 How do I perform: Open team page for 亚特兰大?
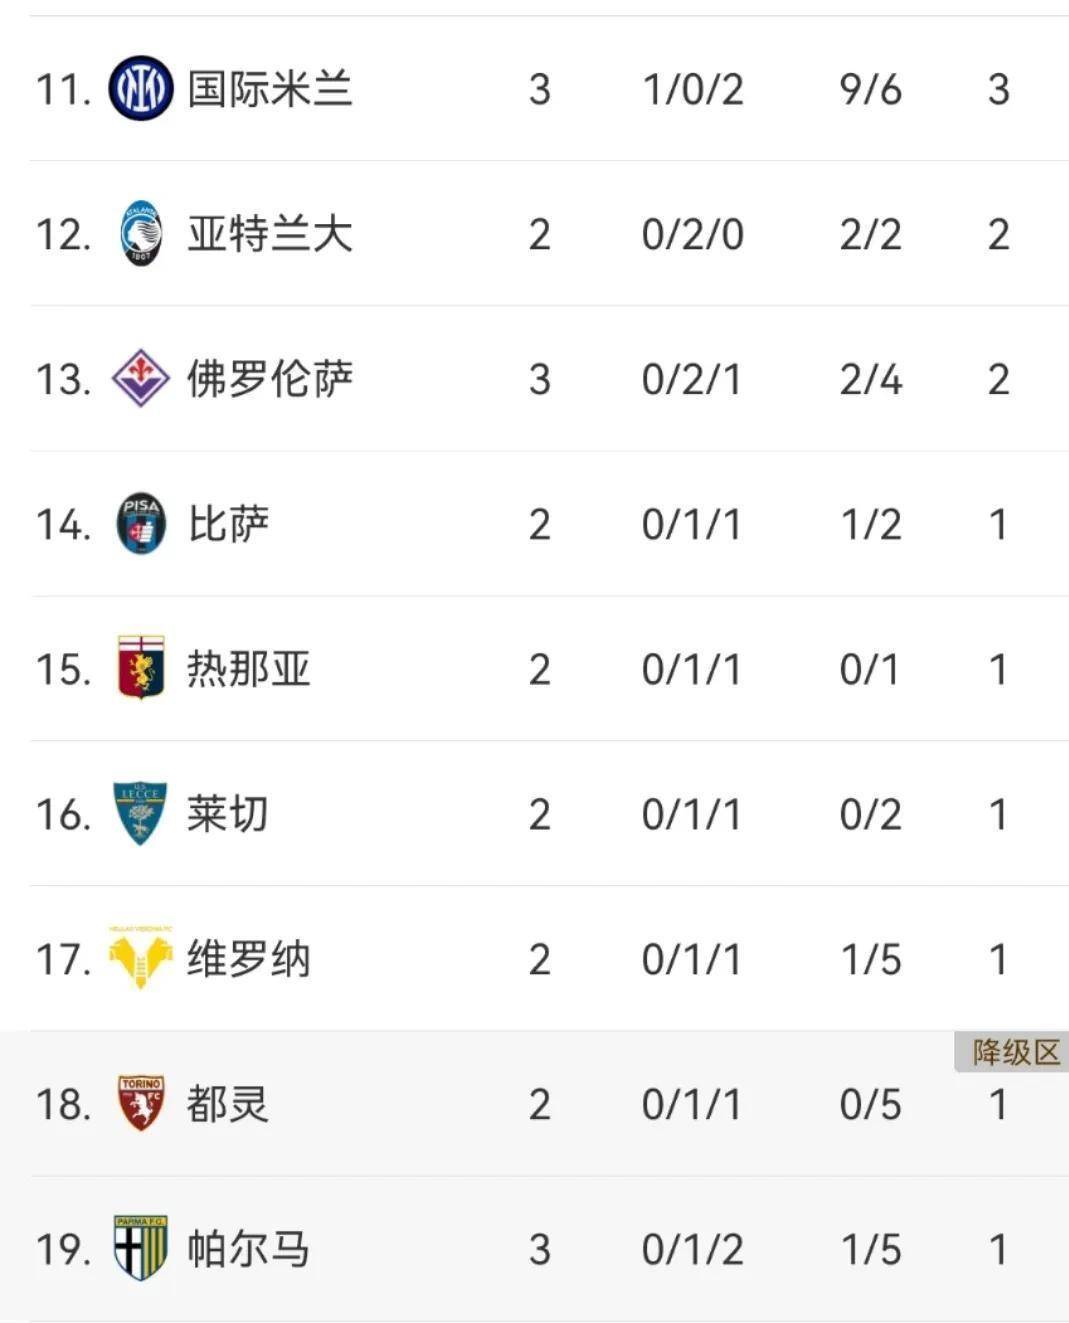(x=270, y=234)
